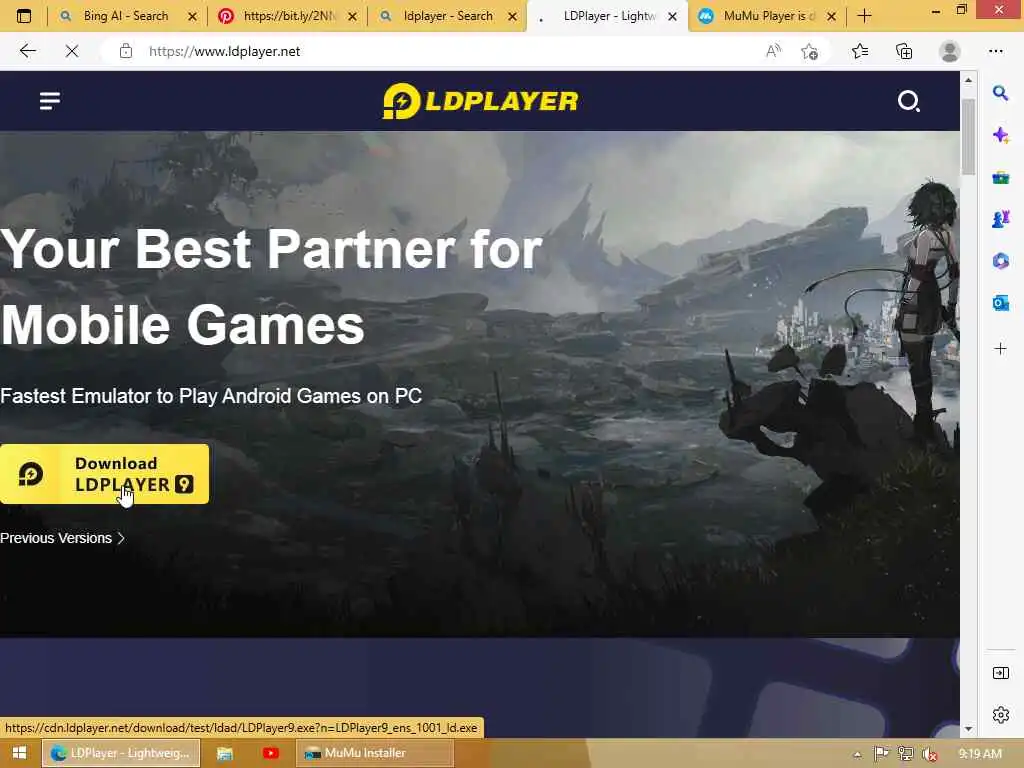The image size is (1024, 768).
Task: Open the browser profile avatar
Action: [950, 51]
